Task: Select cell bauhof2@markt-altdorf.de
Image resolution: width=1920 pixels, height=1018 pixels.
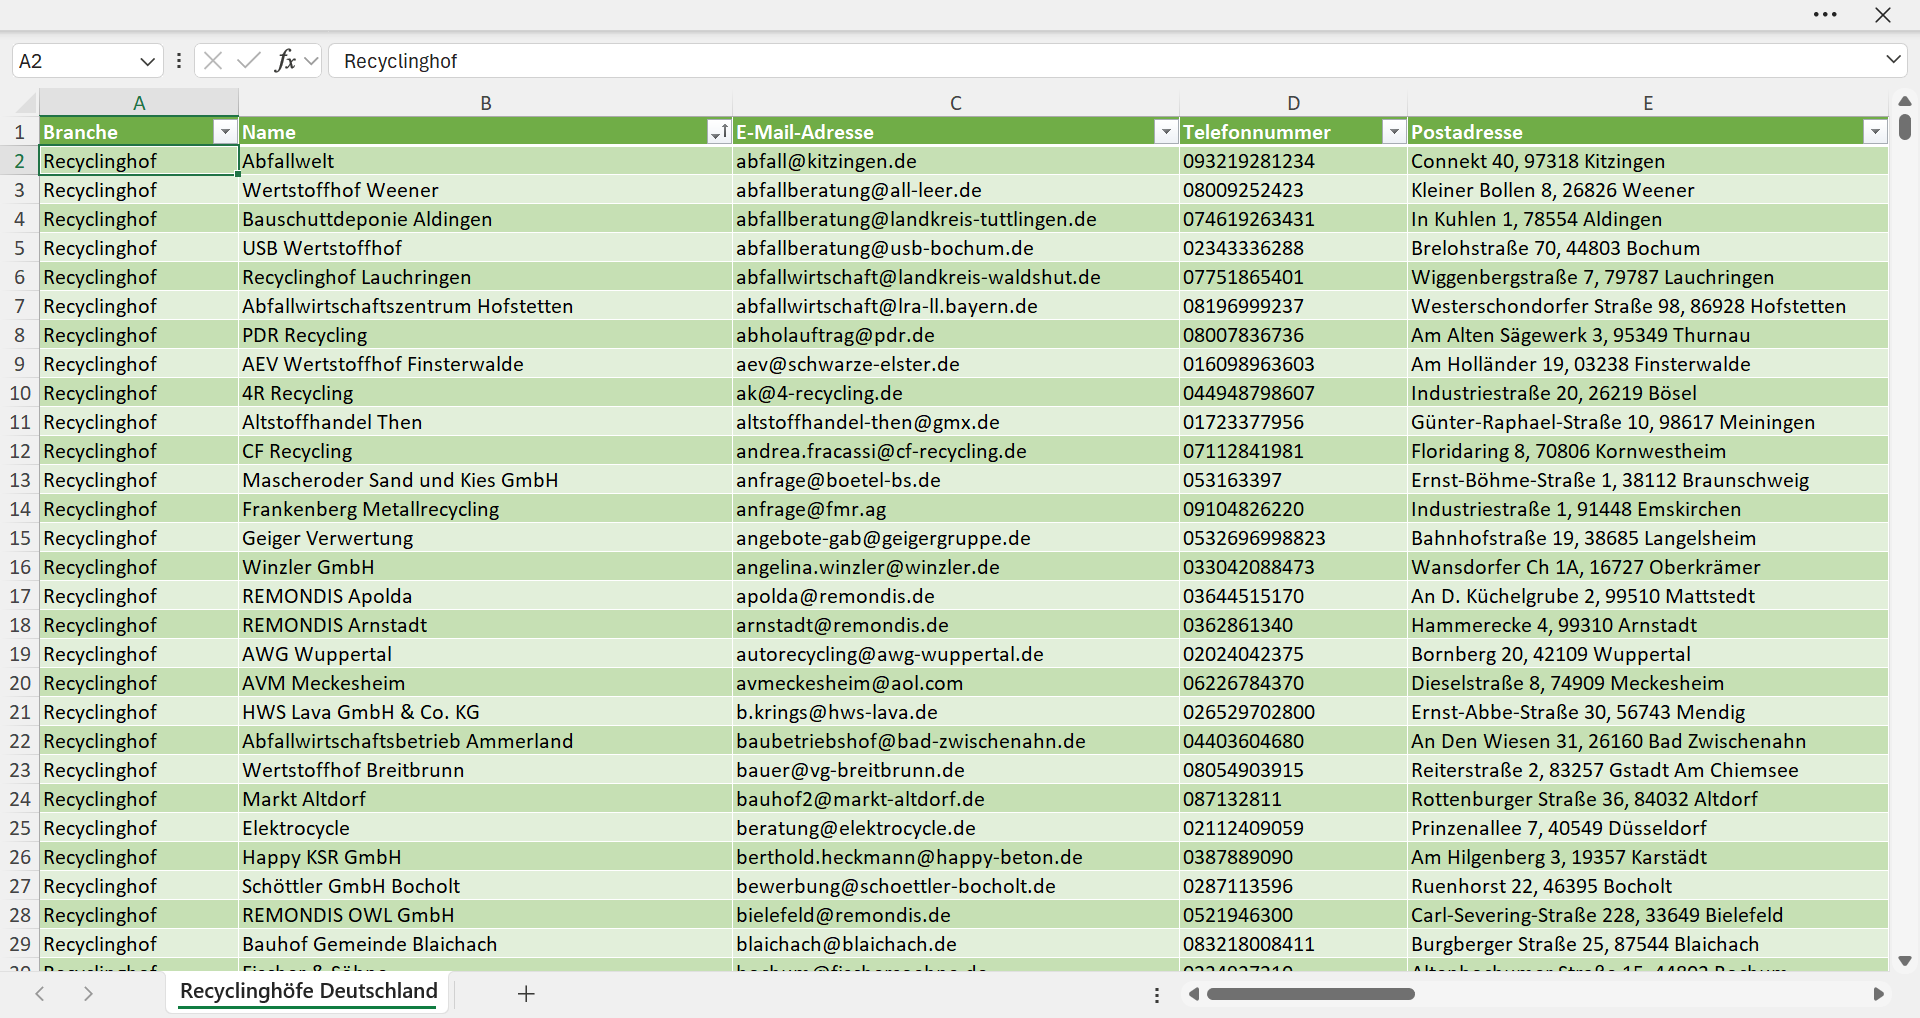Action: coord(956,799)
